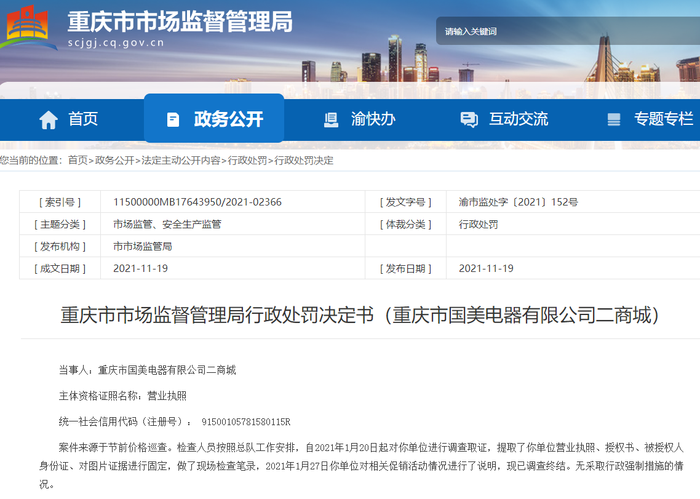This screenshot has height=499, width=700.
Task: Select the 成文日期 value 2021-11-19
Action: click(141, 268)
